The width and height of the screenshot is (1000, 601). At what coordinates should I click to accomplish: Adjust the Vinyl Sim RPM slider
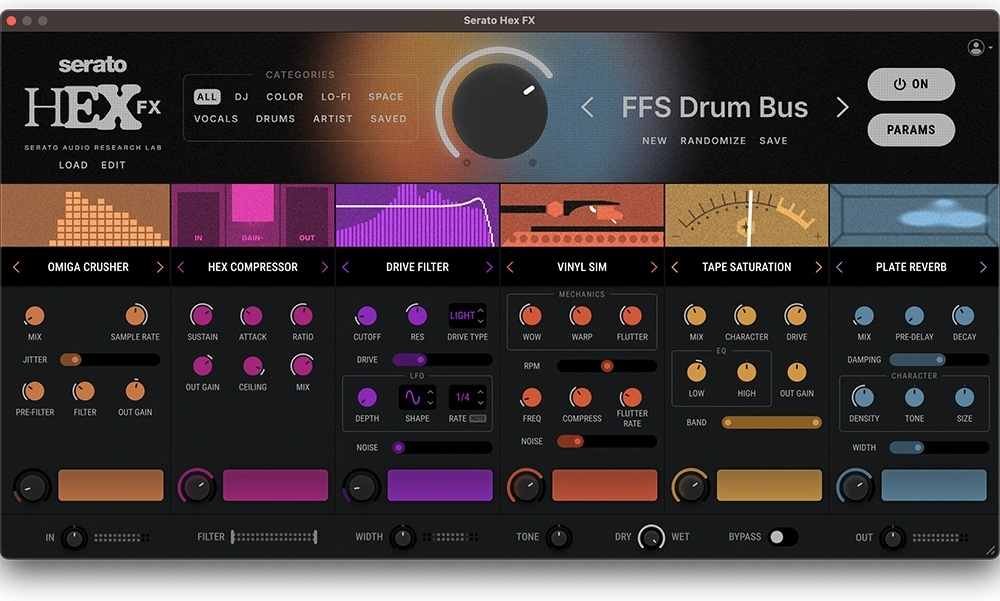pos(607,366)
